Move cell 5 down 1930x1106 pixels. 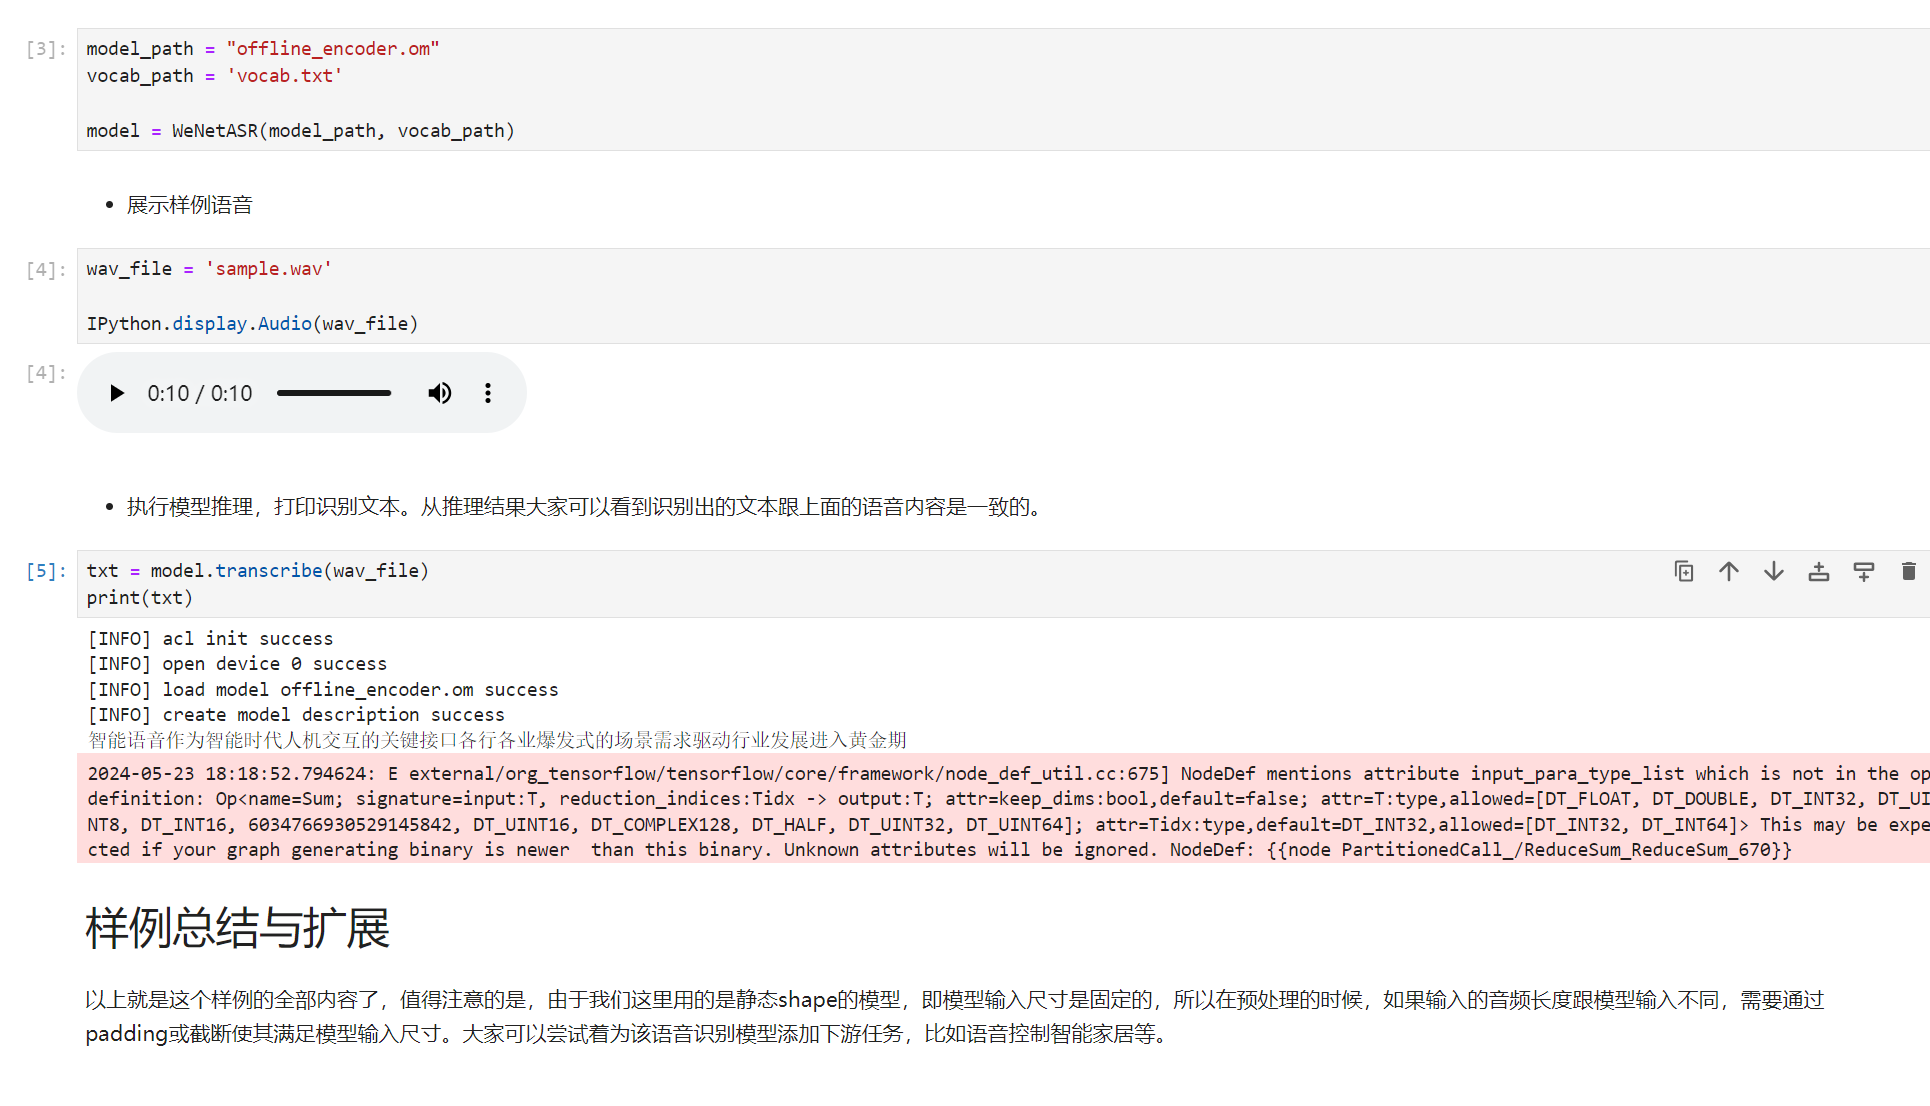tap(1774, 571)
